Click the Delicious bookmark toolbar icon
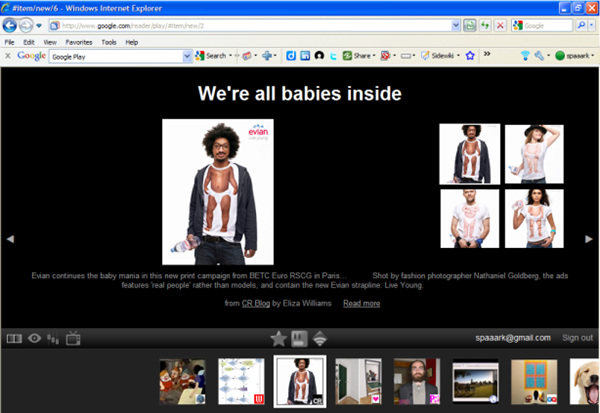This screenshot has width=600, height=413. coord(291,56)
